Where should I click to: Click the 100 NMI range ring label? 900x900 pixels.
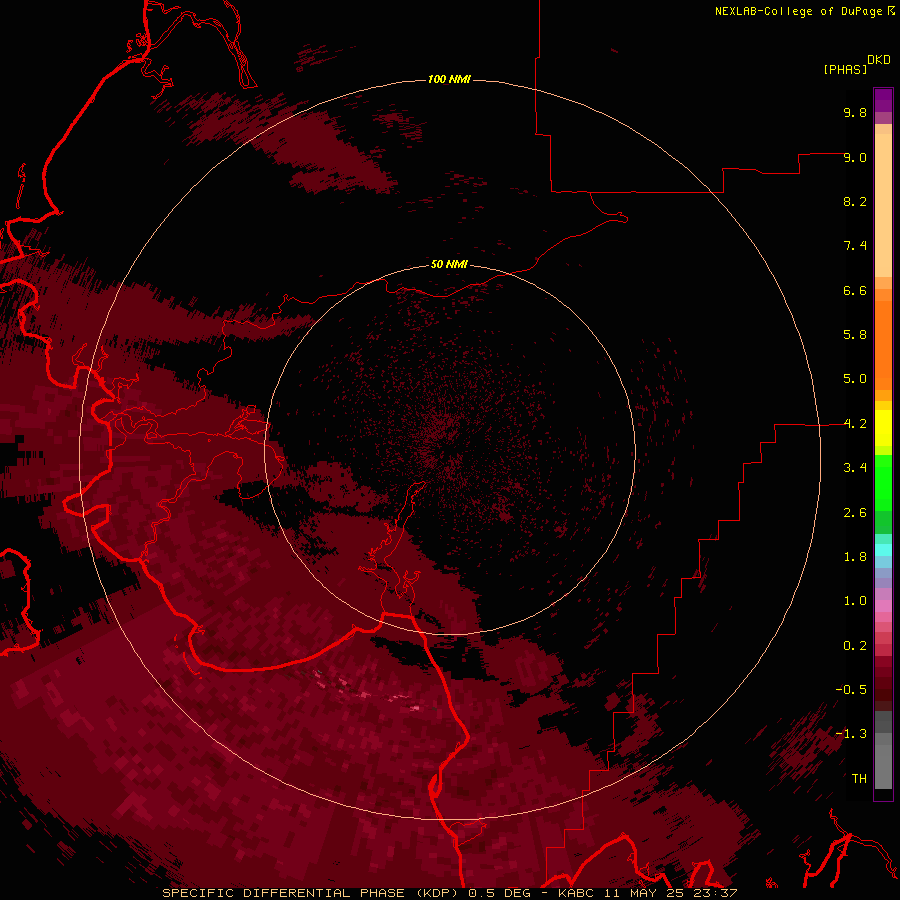coord(449,79)
